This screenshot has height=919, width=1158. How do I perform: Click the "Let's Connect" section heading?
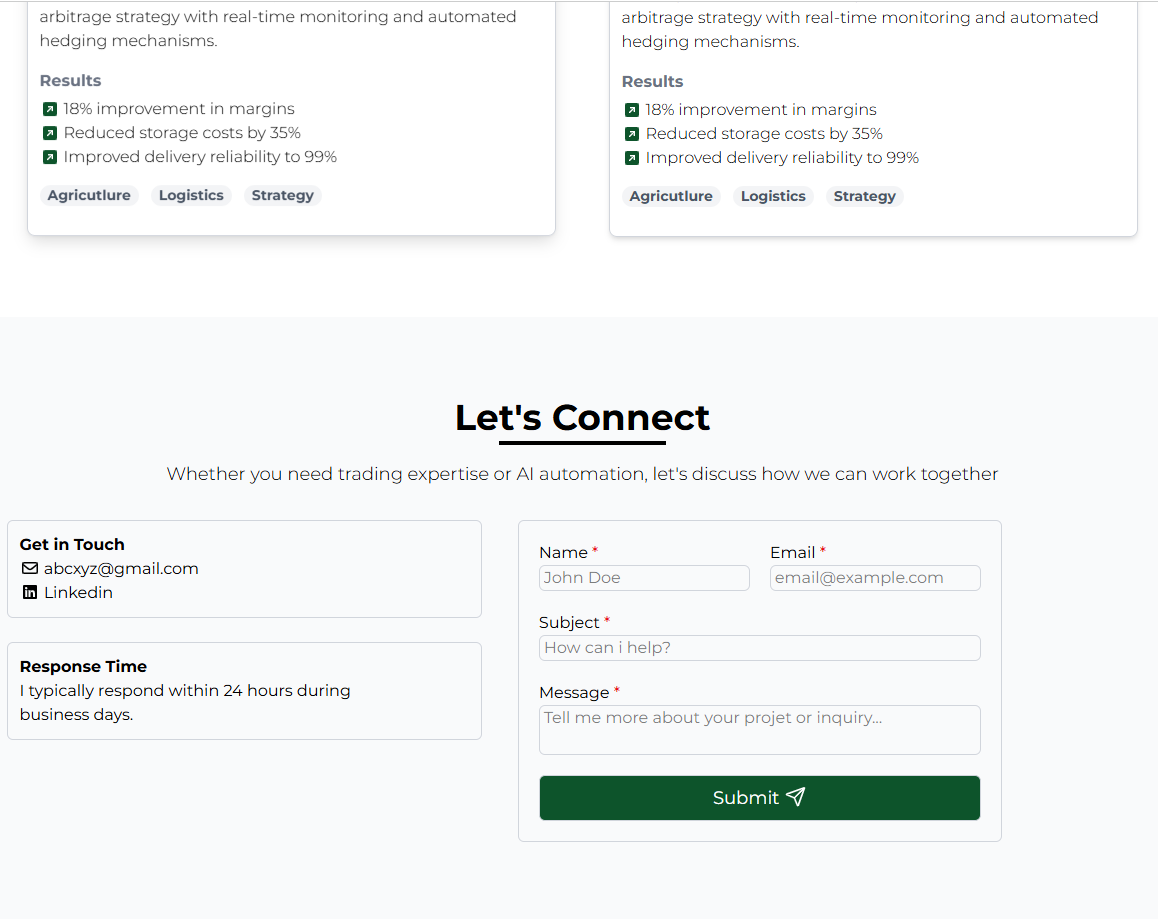tap(582, 418)
